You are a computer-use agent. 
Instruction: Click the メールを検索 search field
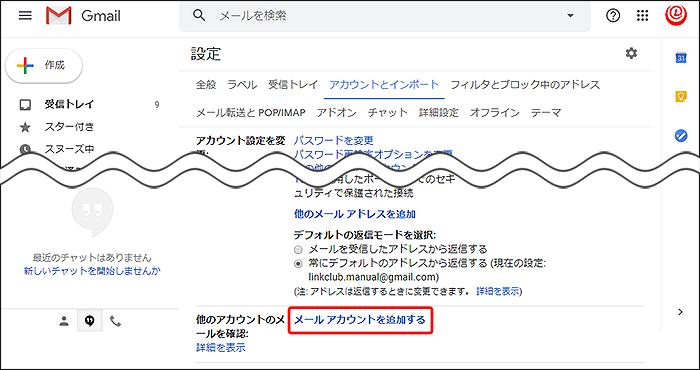(385, 16)
